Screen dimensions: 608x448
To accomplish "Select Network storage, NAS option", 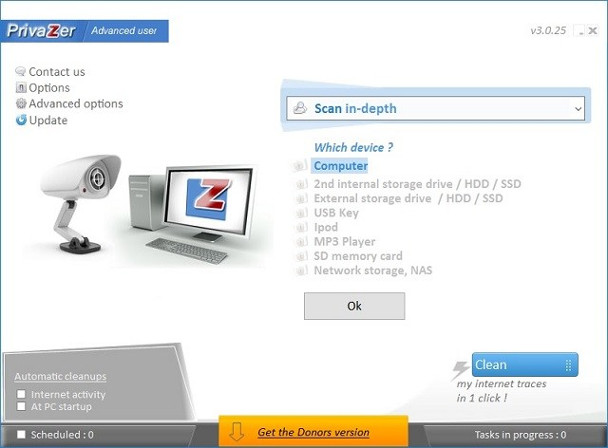I will (x=373, y=270).
